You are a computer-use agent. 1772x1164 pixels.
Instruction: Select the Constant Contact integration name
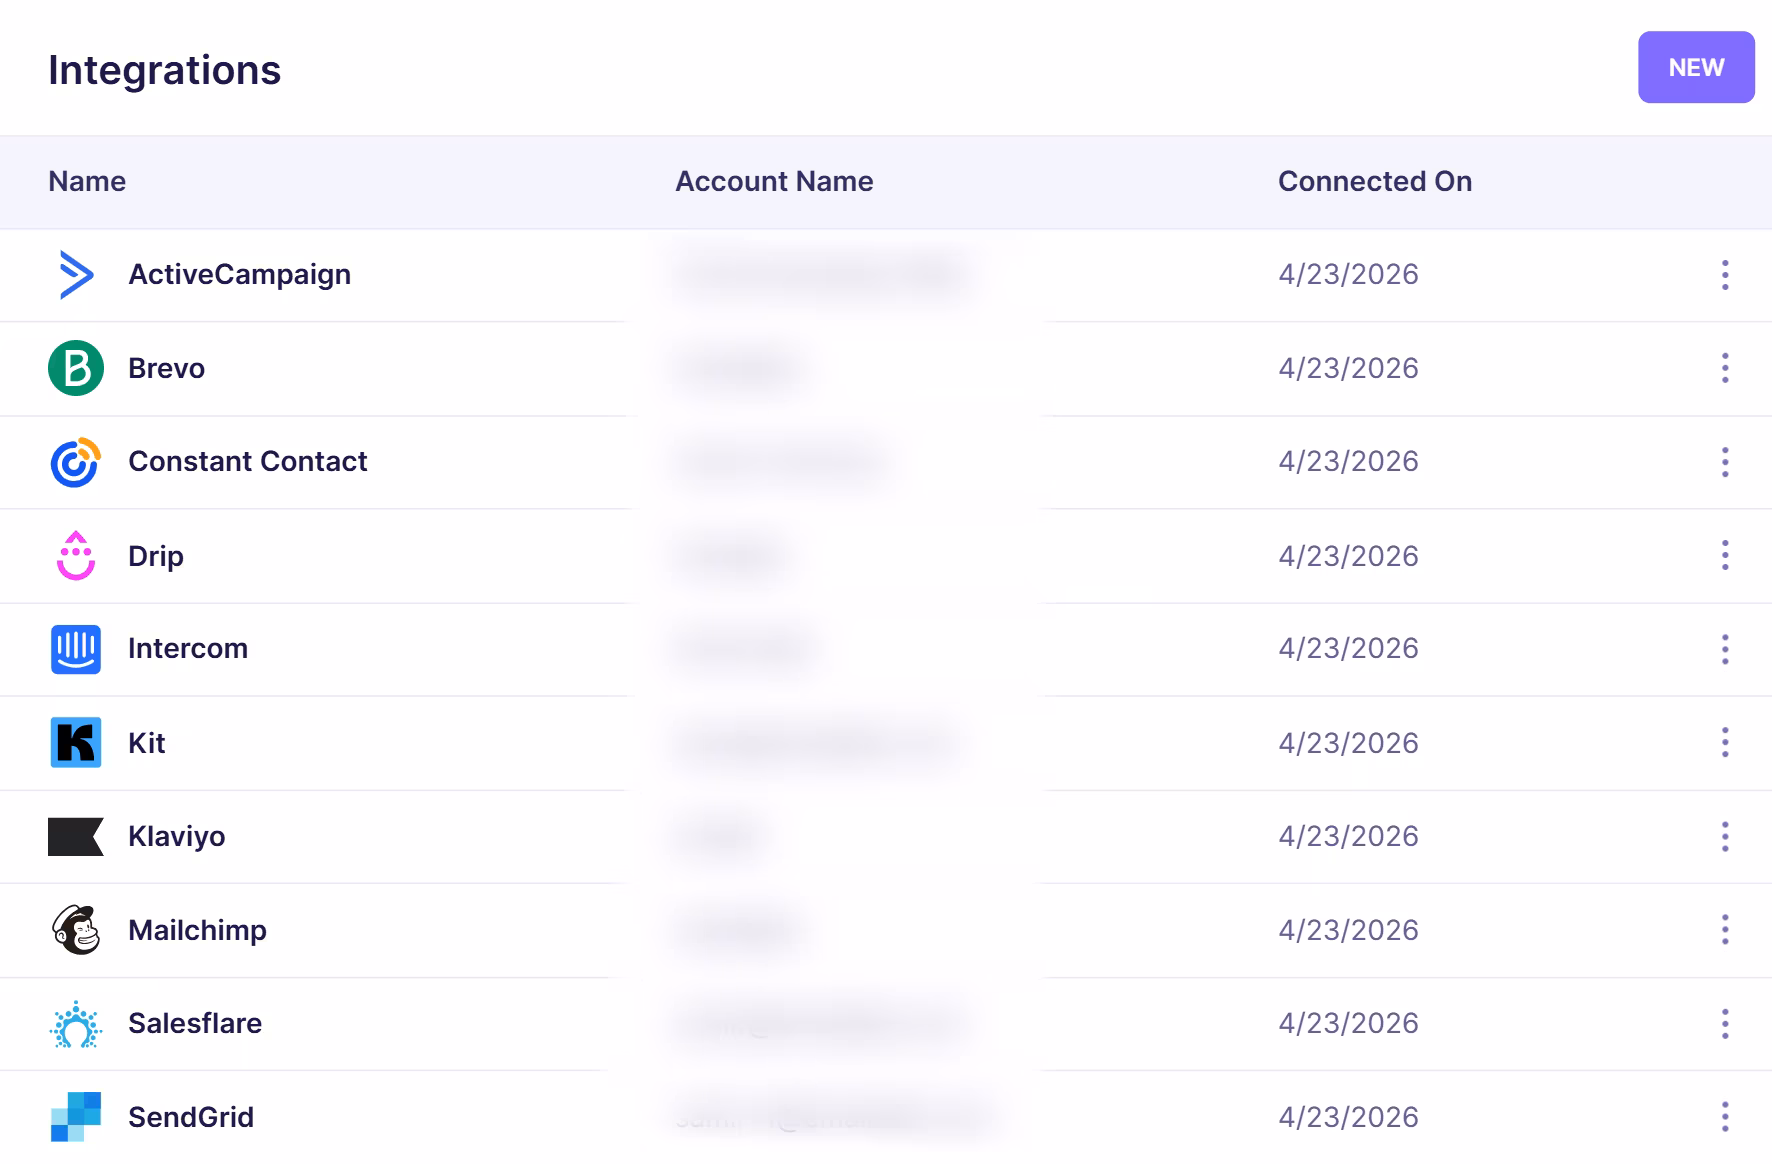pos(247,461)
